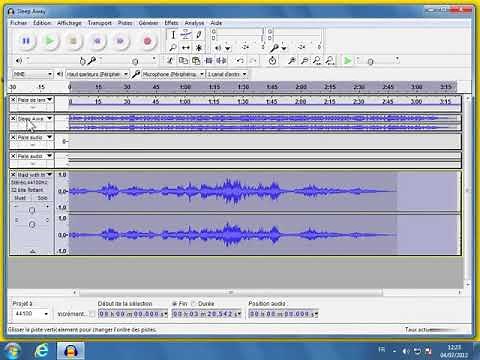This screenshot has height=360, width=480.
Task: Click the Copy icon in edit toolbar
Action: pyautogui.click(x=183, y=61)
